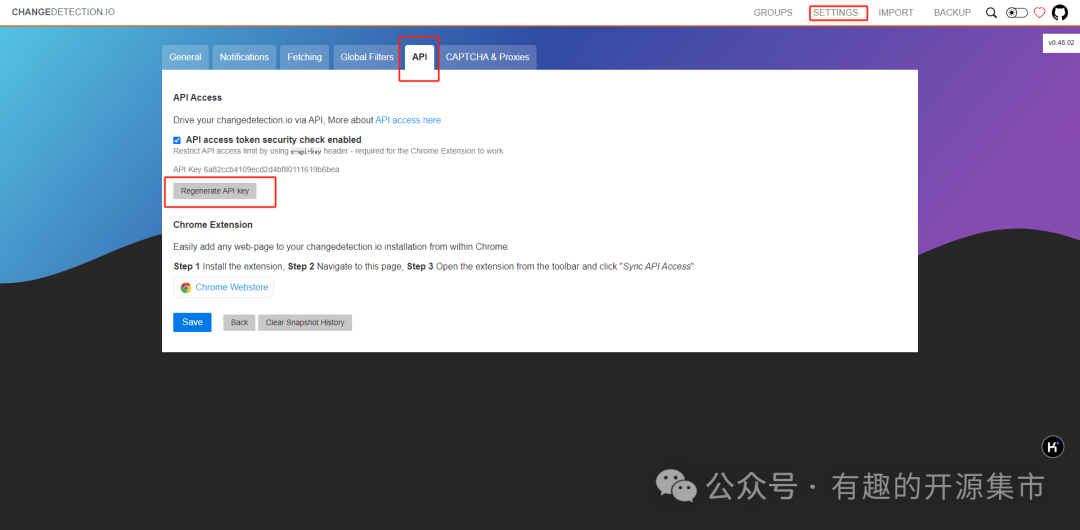Click the 'Sync API Access' italic text

(x=656, y=266)
